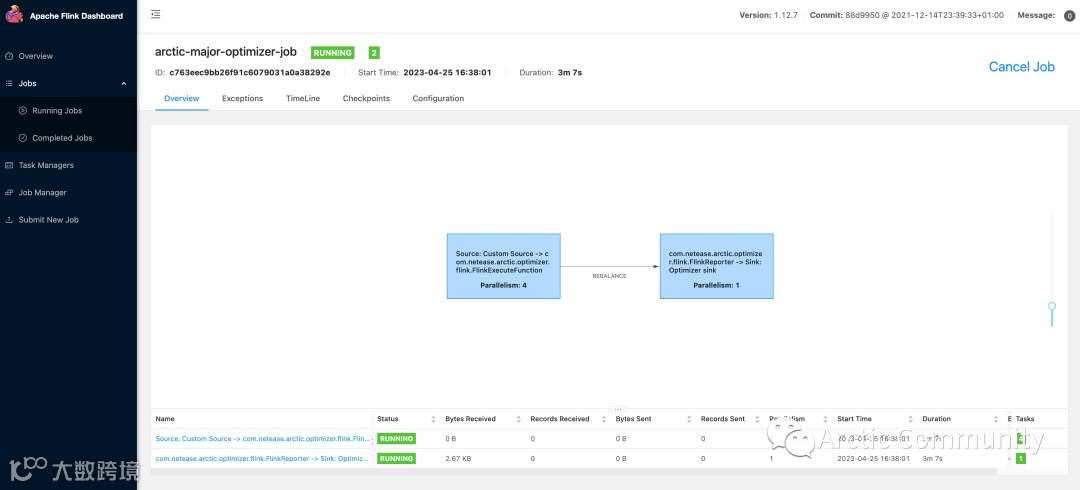The width and height of the screenshot is (1080, 490).
Task: Click RUNNING status of FlinkReporter row
Action: [397, 458]
